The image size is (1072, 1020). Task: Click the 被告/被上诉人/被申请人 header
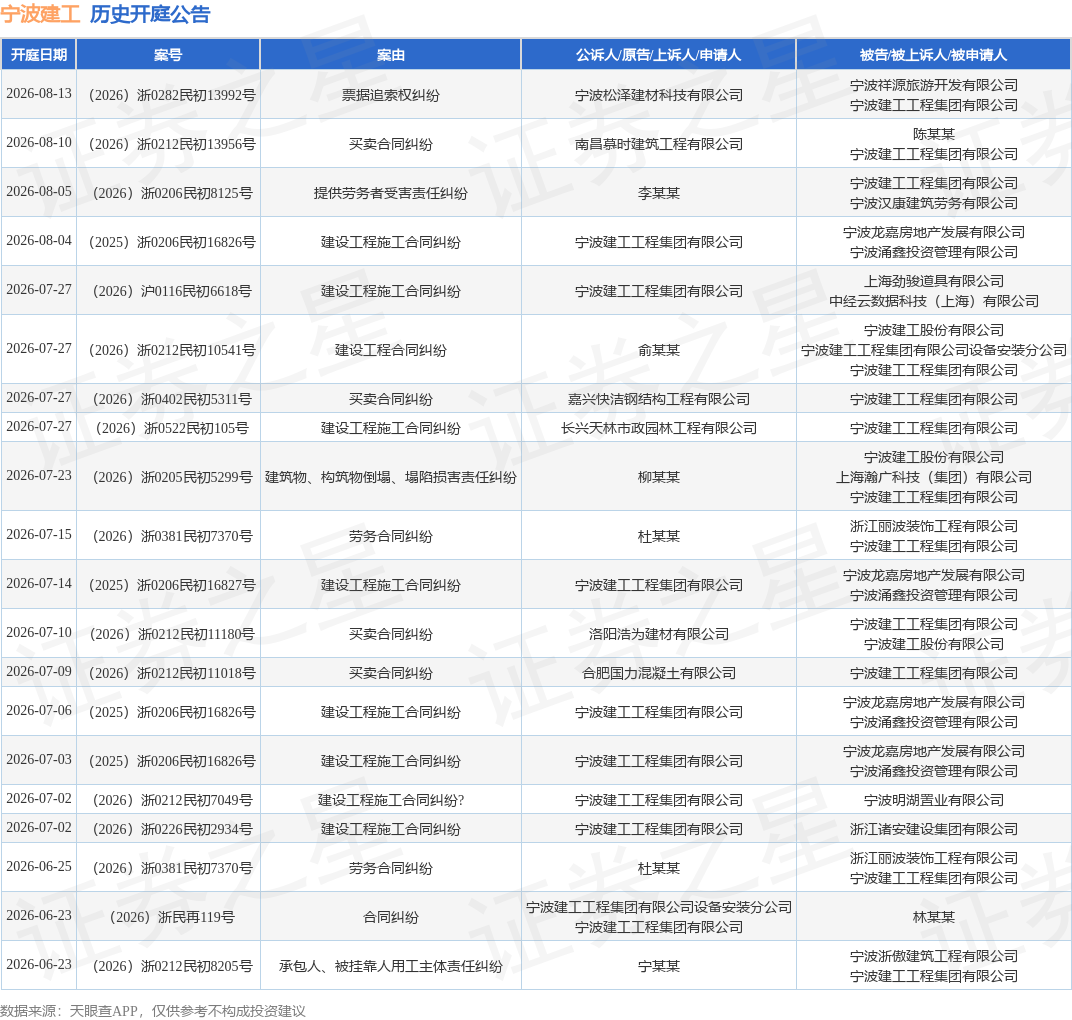(933, 55)
